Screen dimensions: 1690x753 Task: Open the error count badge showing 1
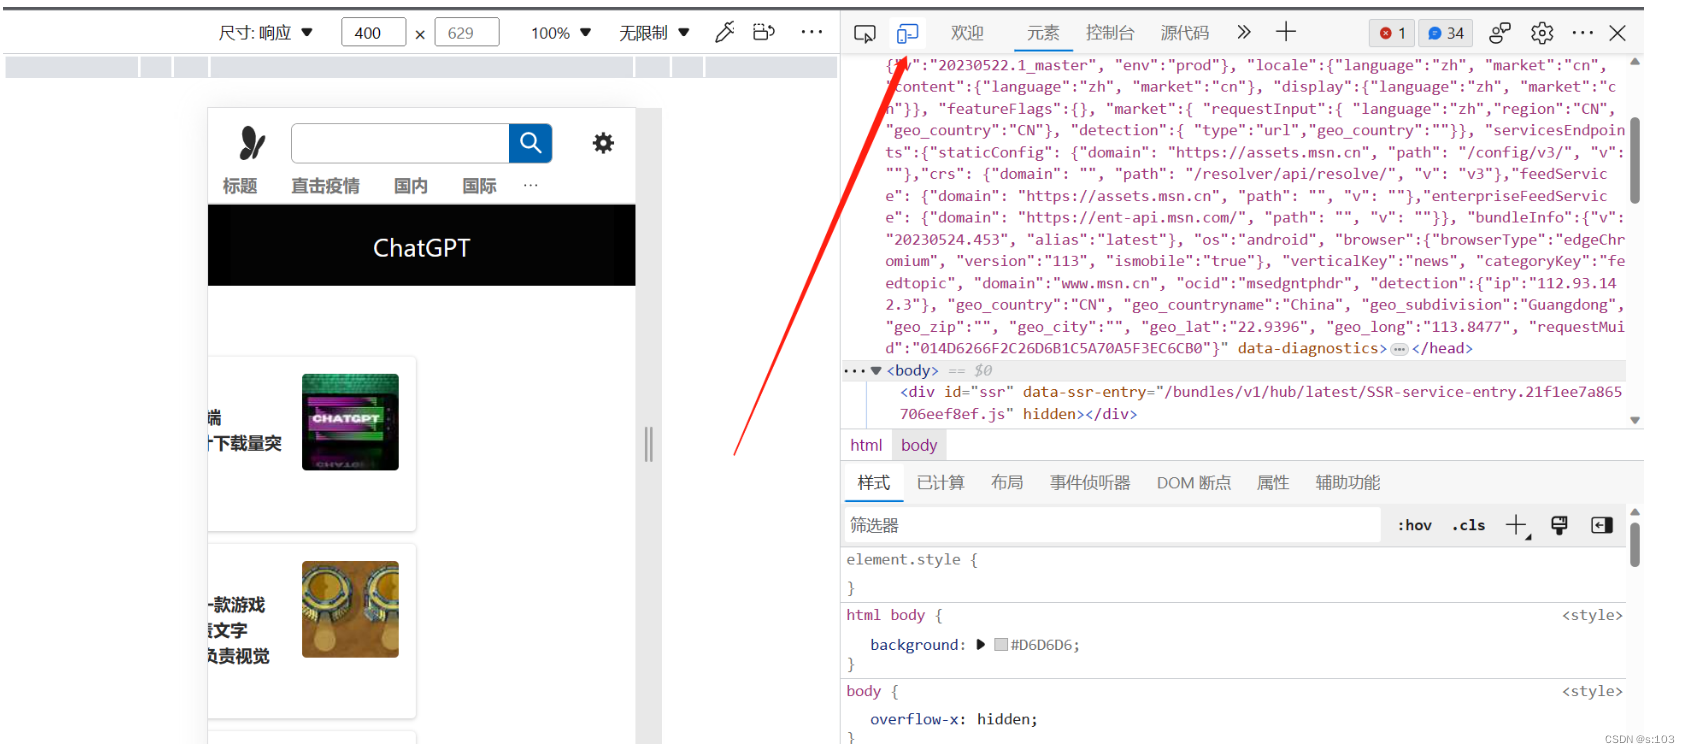[1392, 33]
